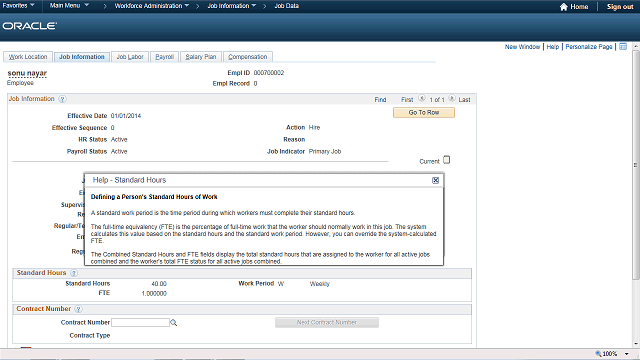Open the New Window link
640x360 pixels.
click(x=522, y=47)
